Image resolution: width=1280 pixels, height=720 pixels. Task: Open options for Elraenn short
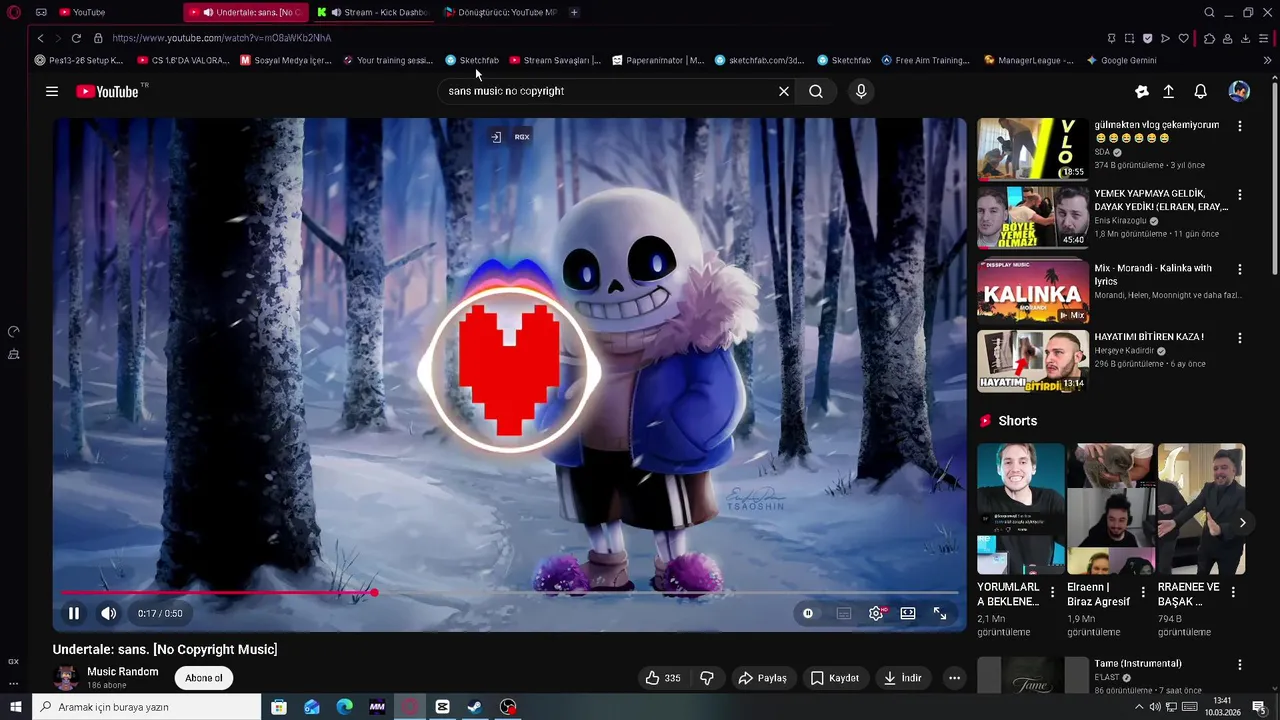(x=1143, y=592)
